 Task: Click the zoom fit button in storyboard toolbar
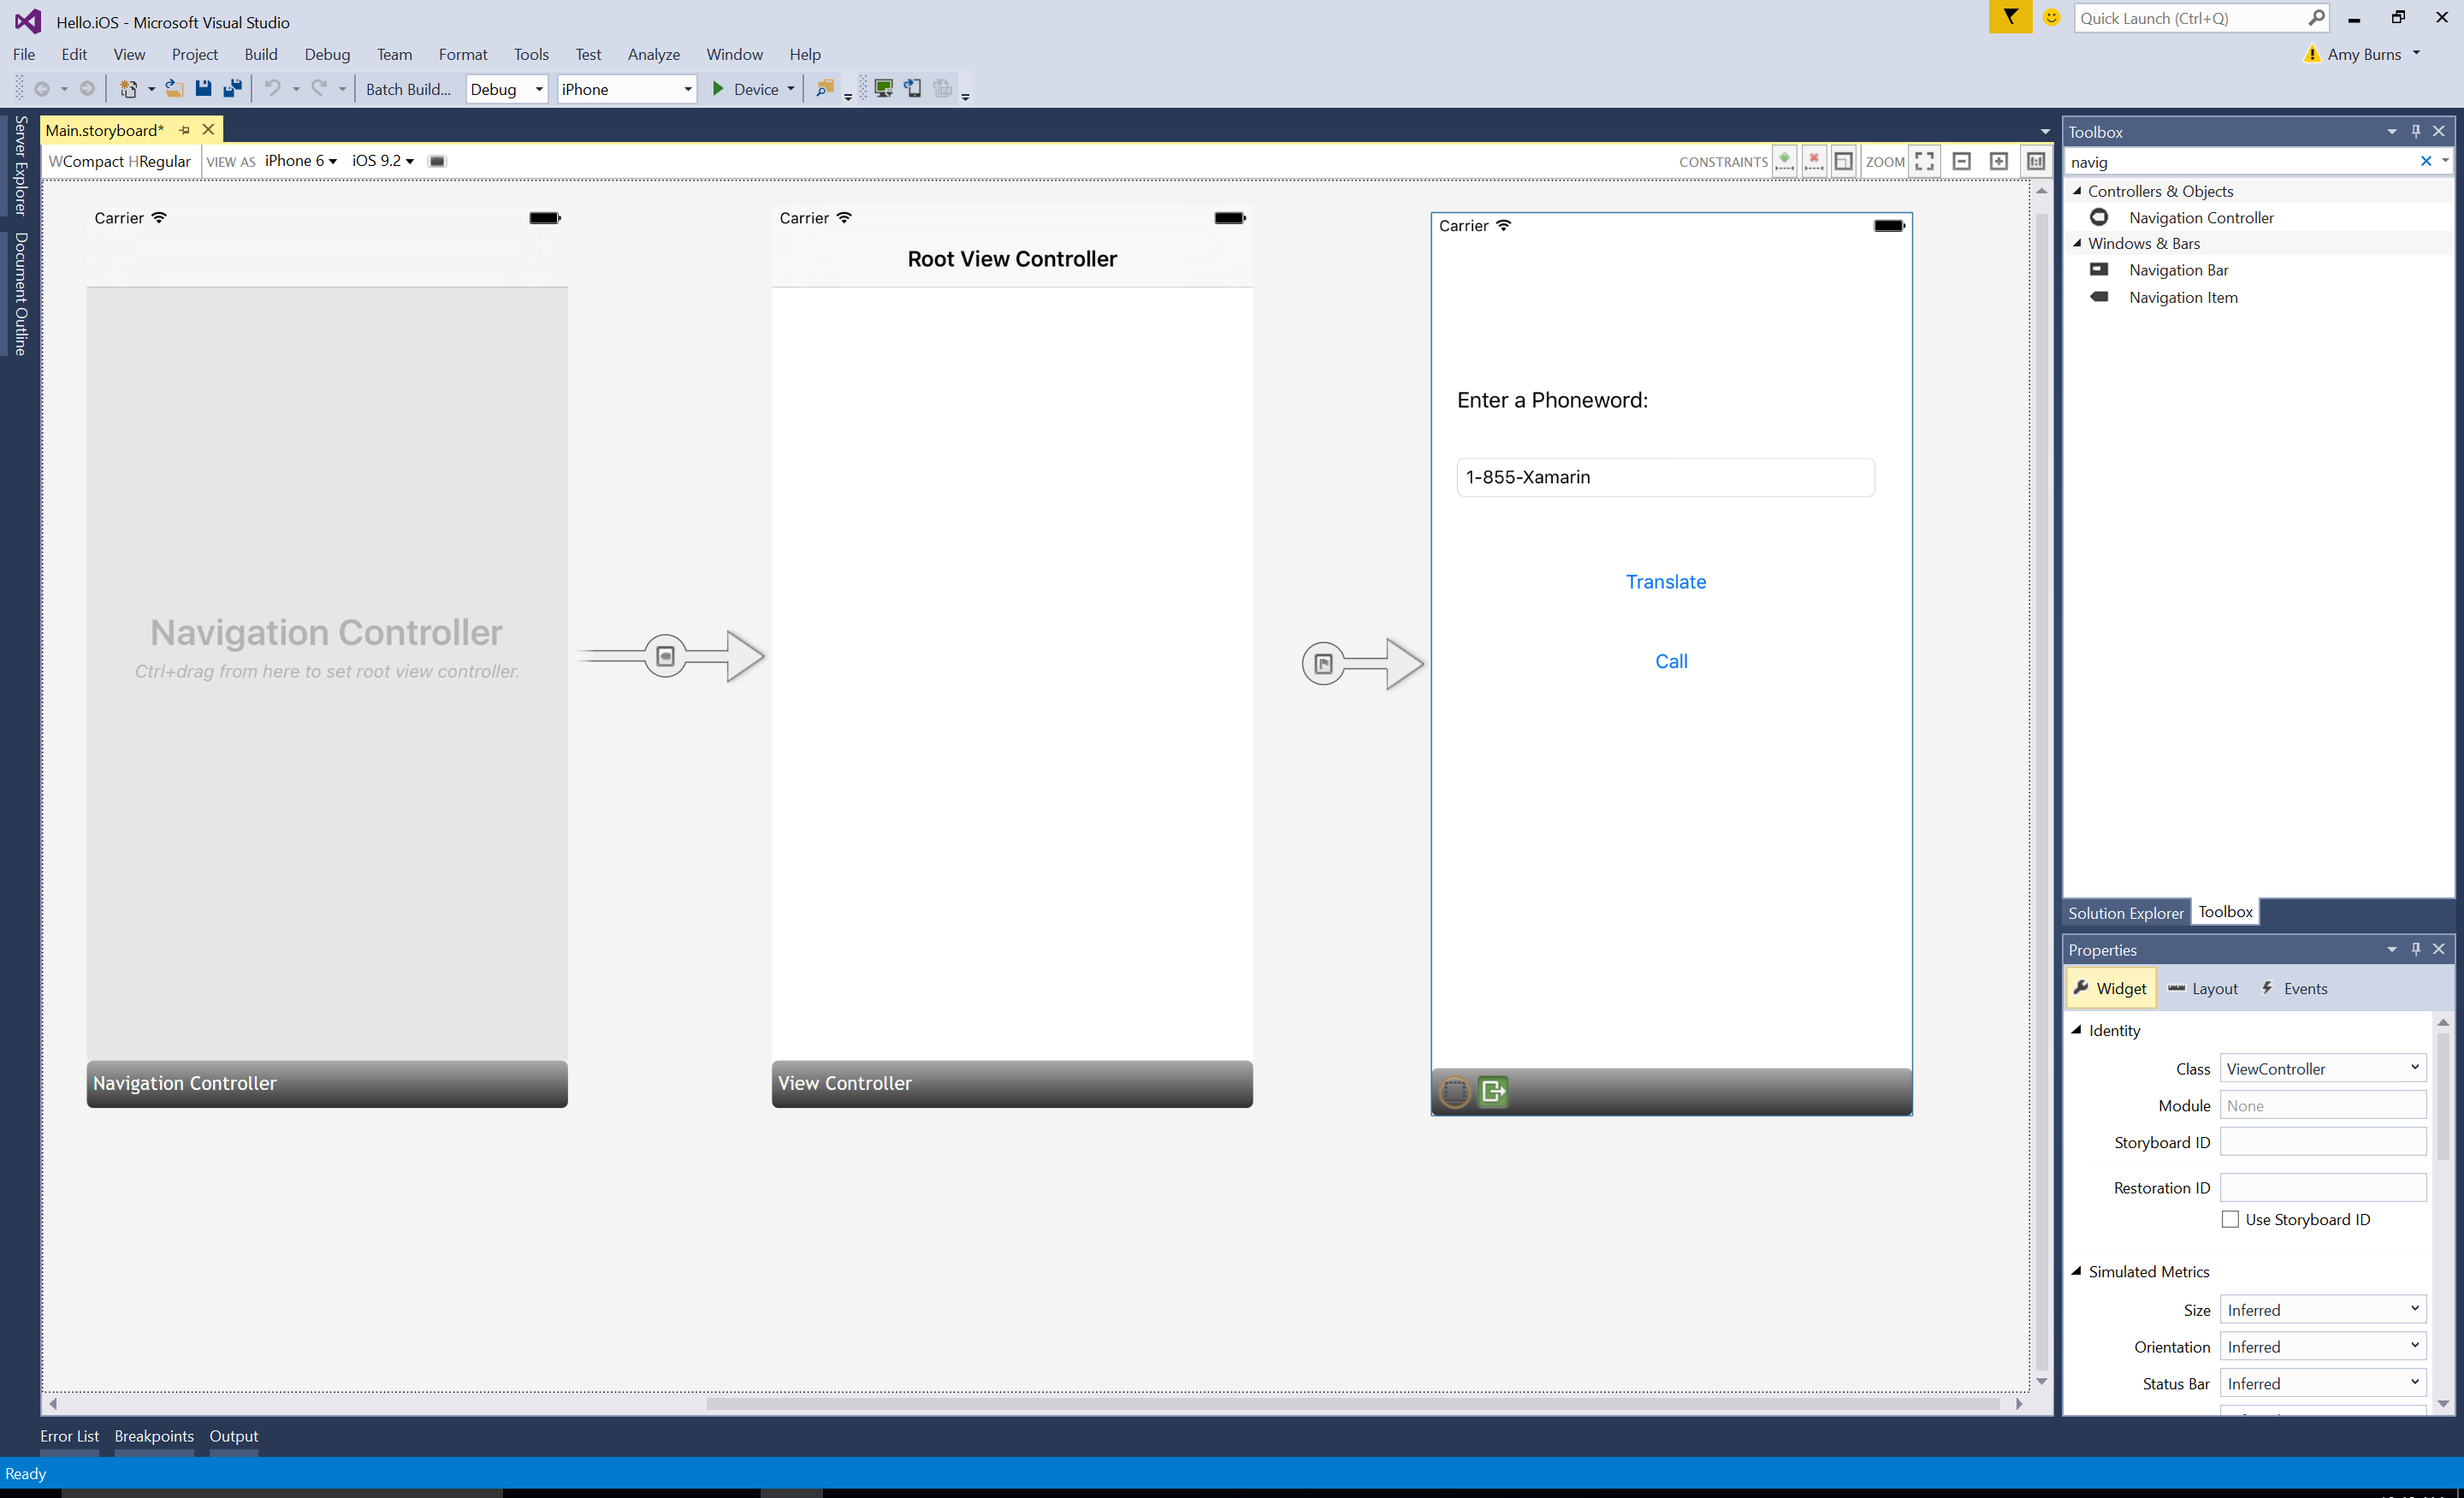(1923, 160)
